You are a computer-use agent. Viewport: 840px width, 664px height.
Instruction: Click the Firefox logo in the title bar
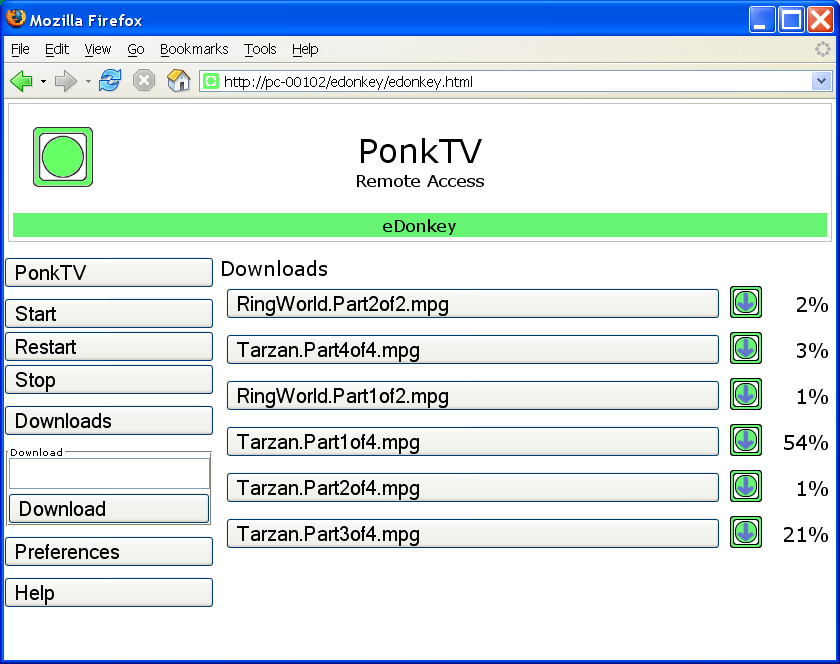16,18
